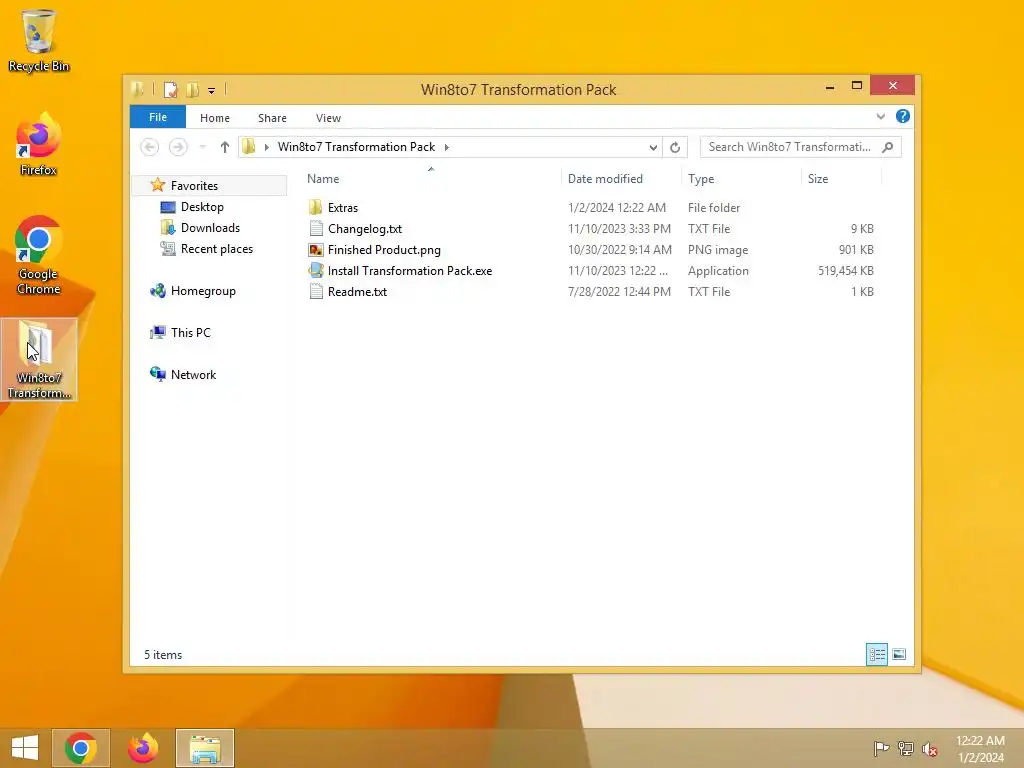
Task: Switch to the View ribbon tab
Action: [328, 118]
